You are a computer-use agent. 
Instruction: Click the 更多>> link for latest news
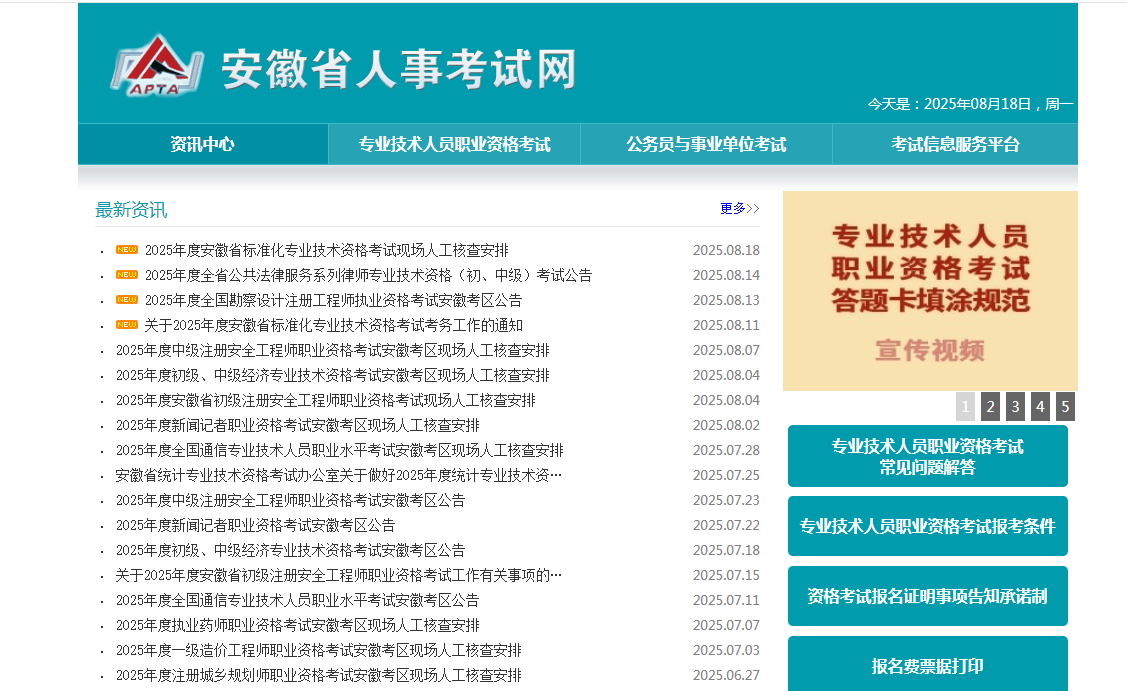click(x=736, y=207)
